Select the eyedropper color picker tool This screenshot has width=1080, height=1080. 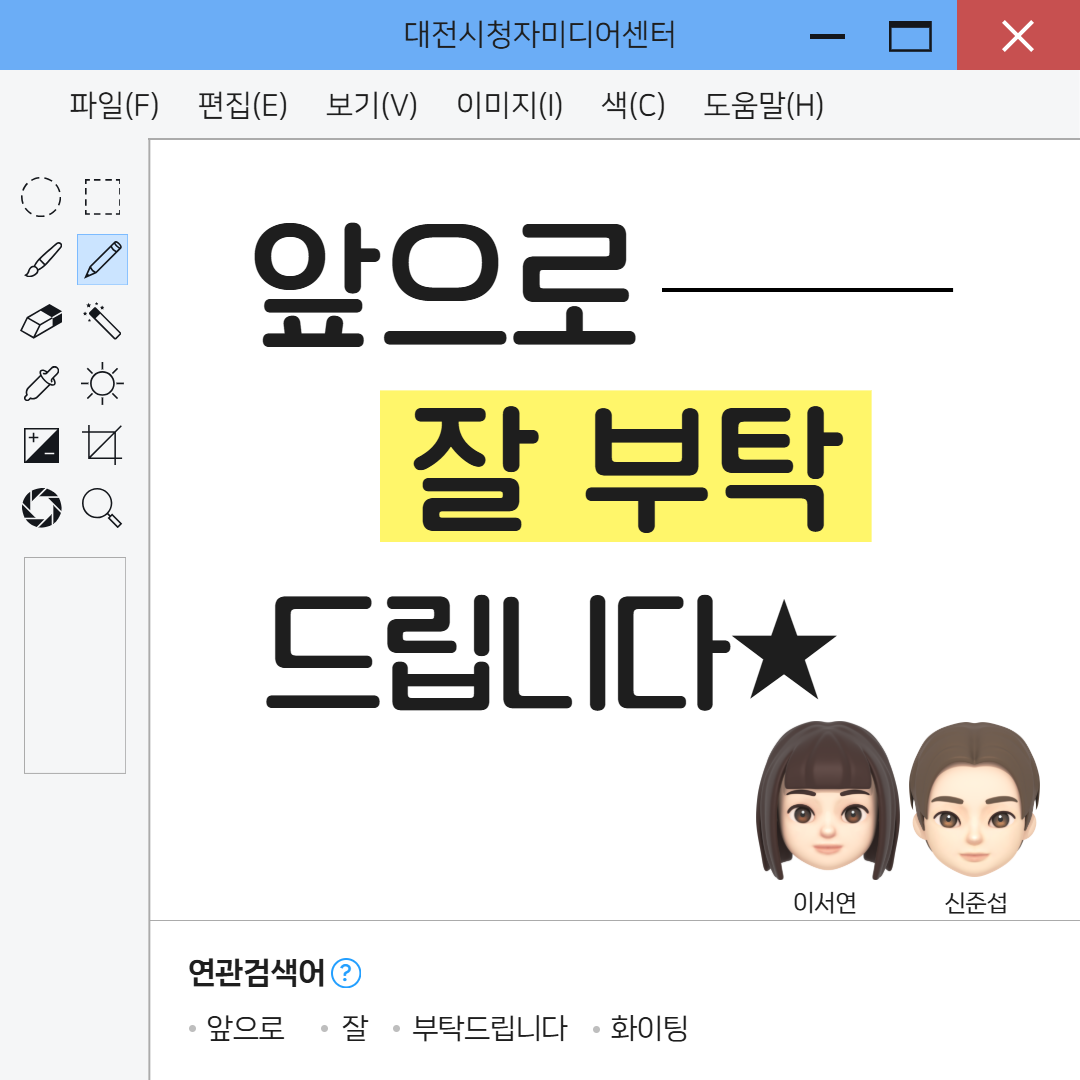pos(41,383)
